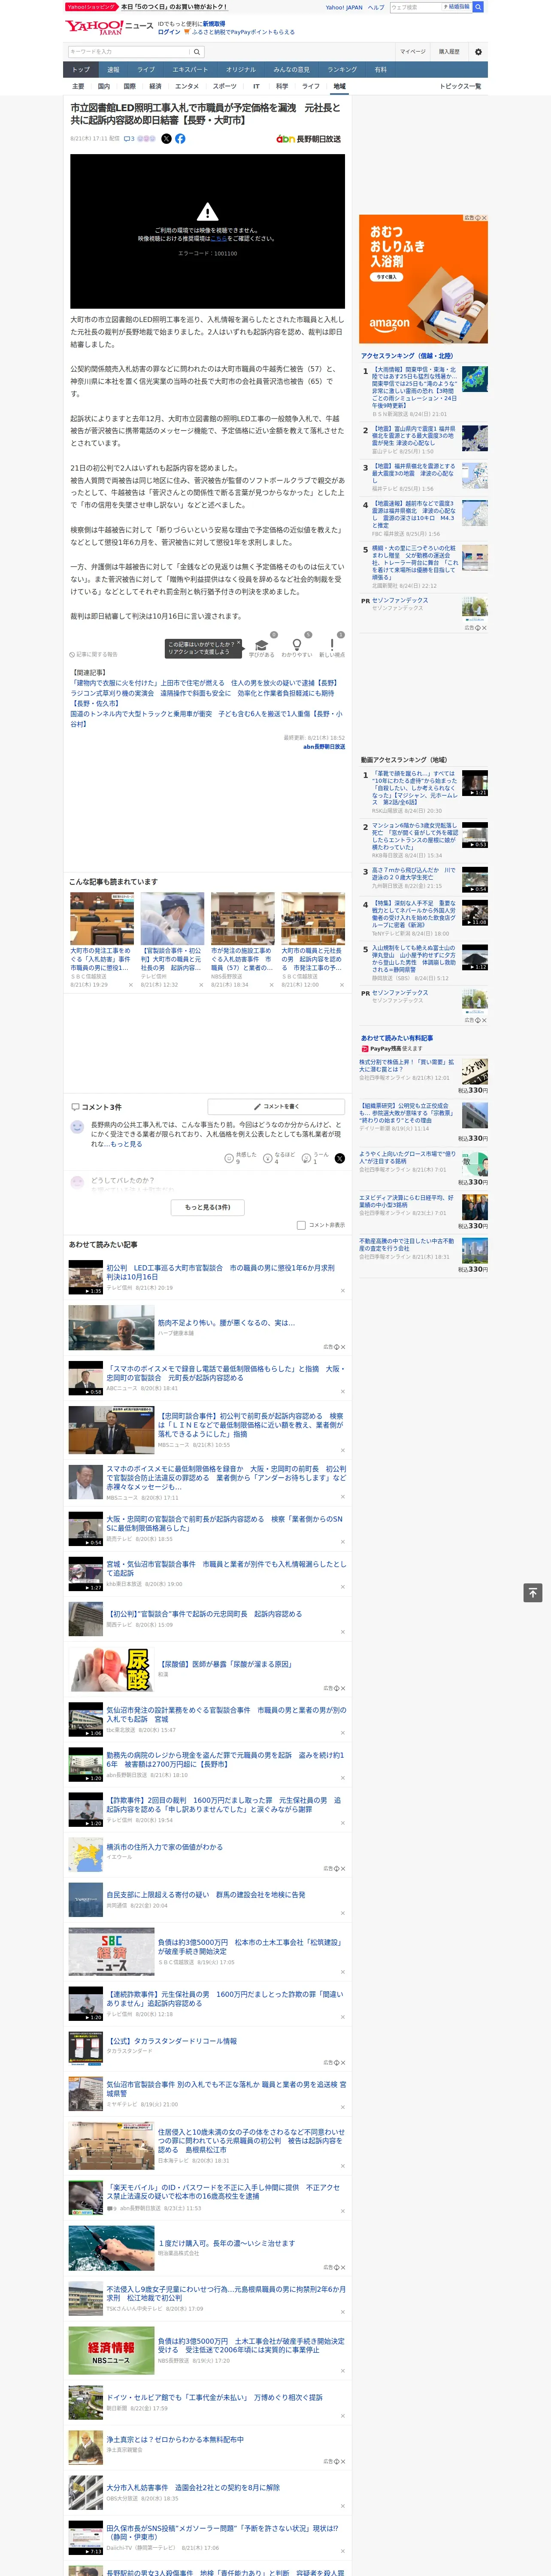Share article on Facebook icon
The width and height of the screenshot is (551, 2576).
pyautogui.click(x=180, y=139)
